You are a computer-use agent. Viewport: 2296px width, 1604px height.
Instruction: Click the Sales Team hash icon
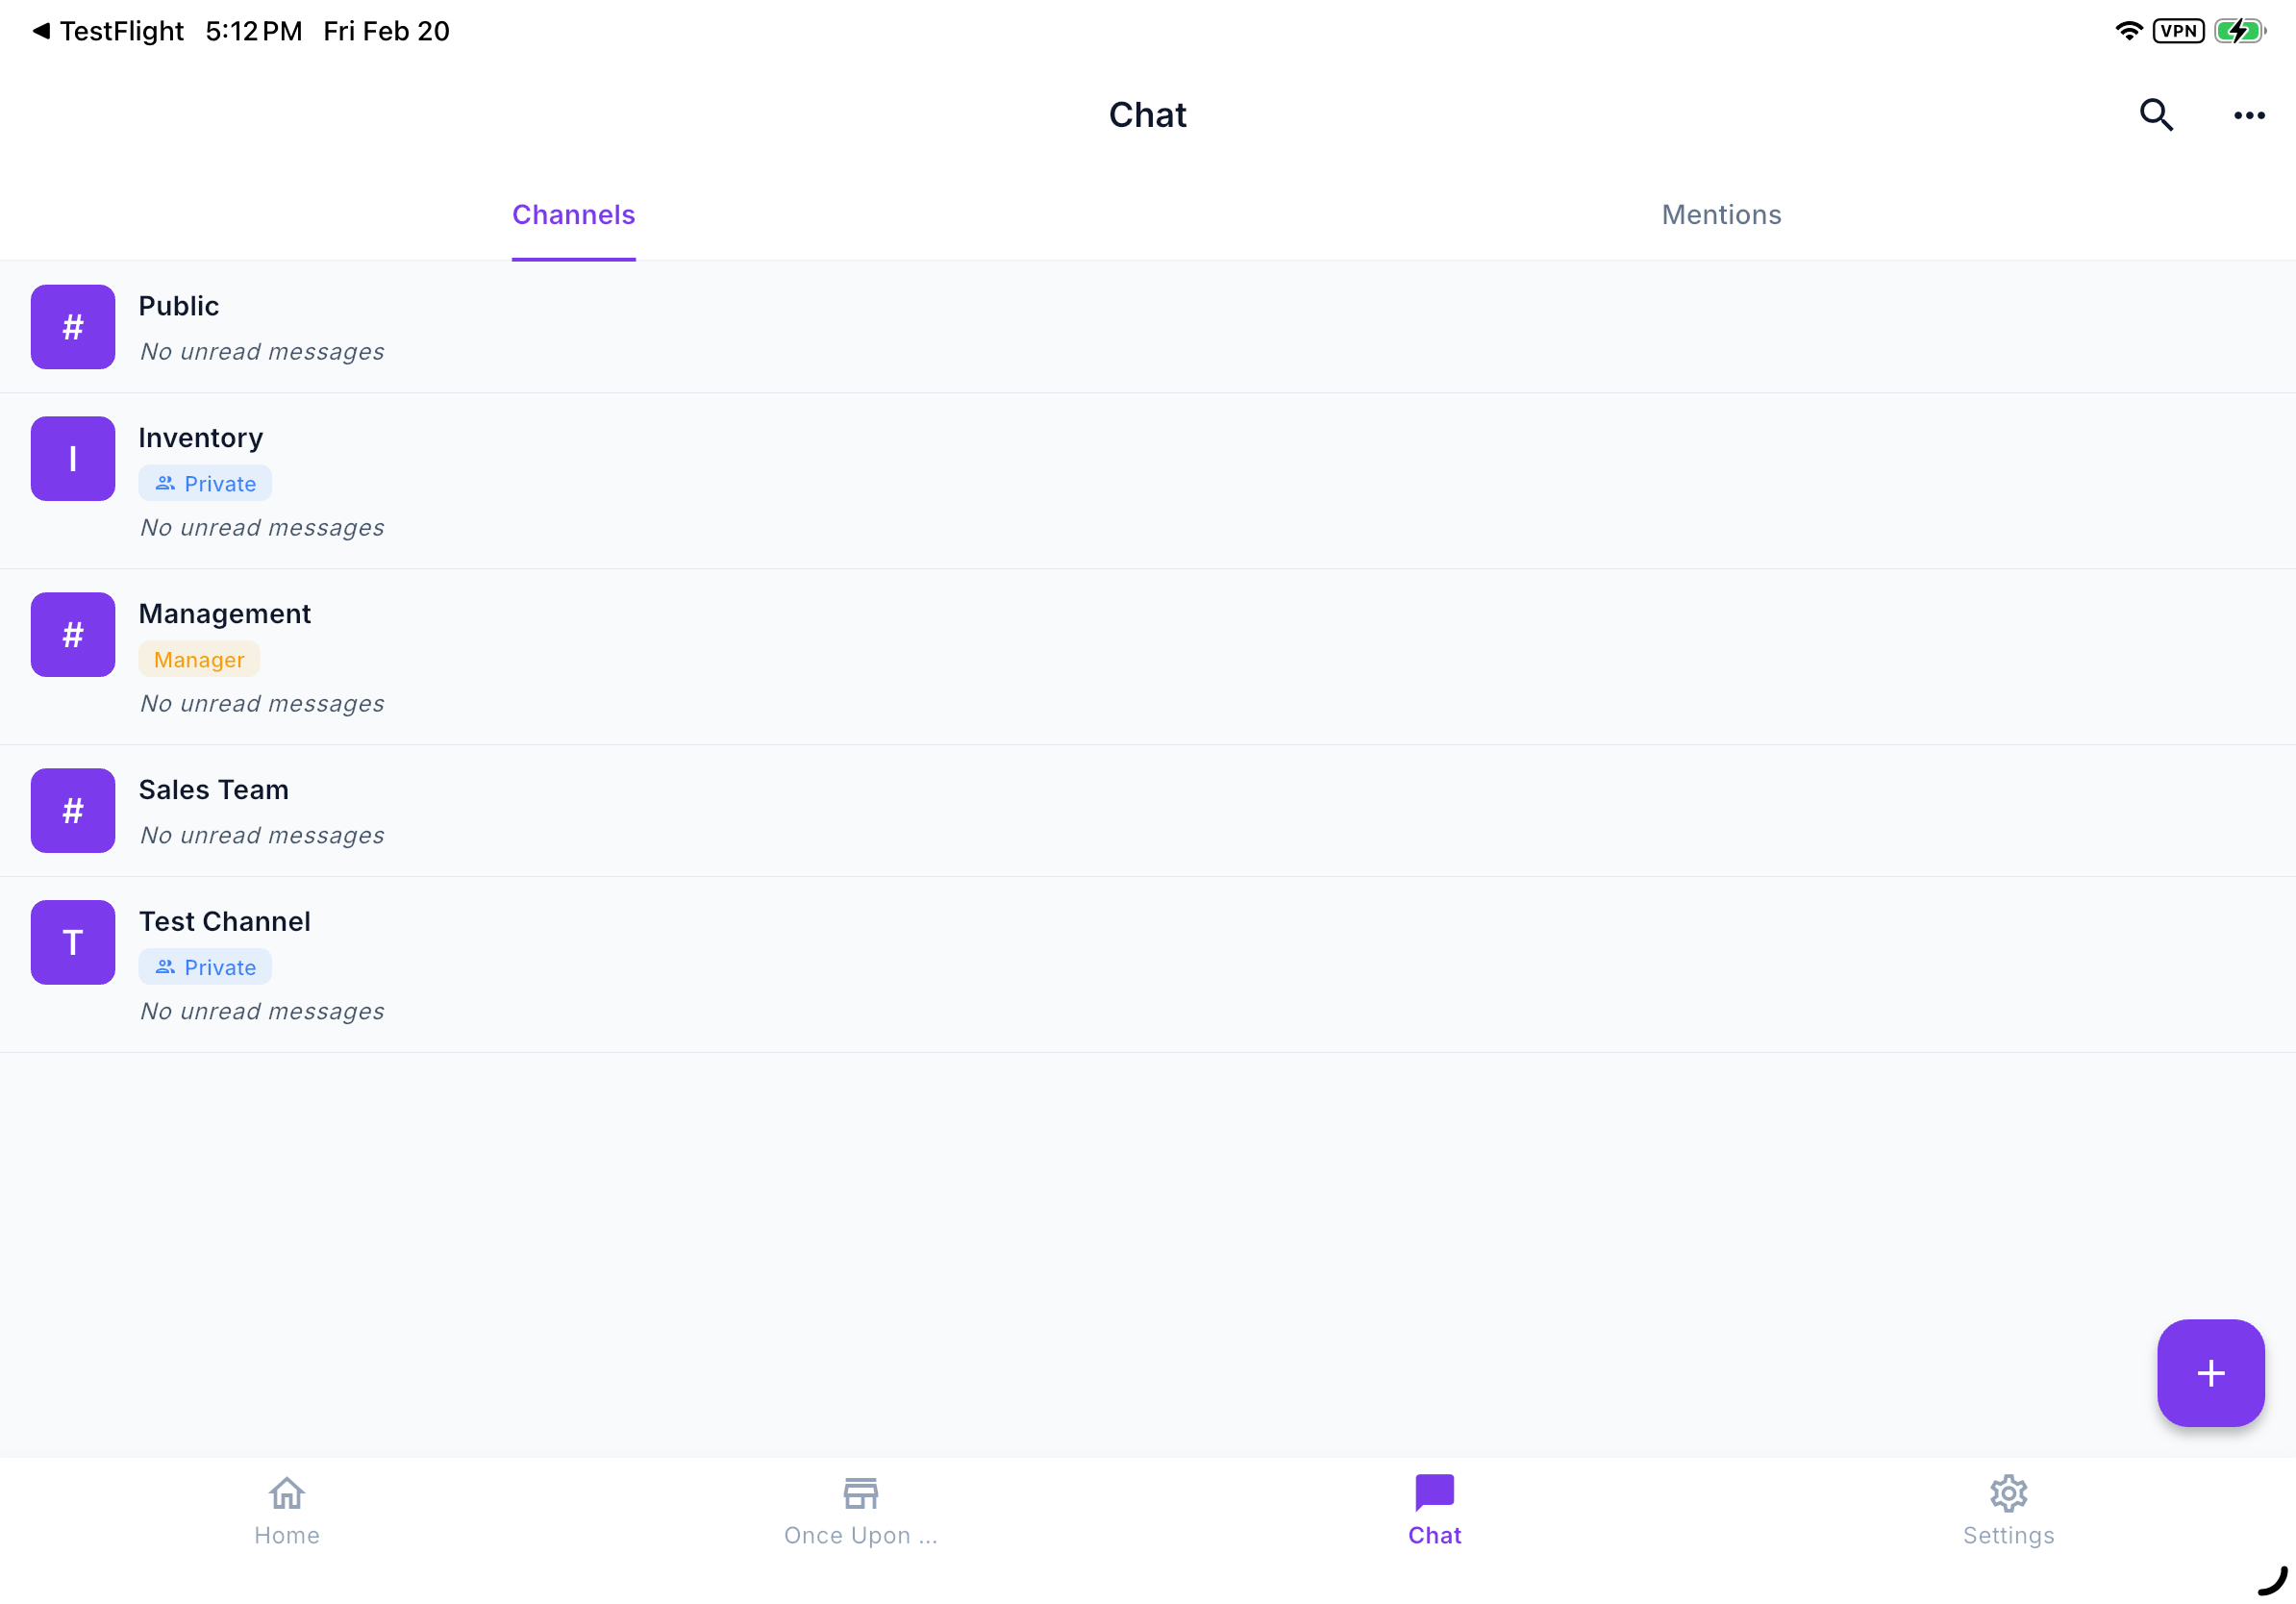point(73,811)
